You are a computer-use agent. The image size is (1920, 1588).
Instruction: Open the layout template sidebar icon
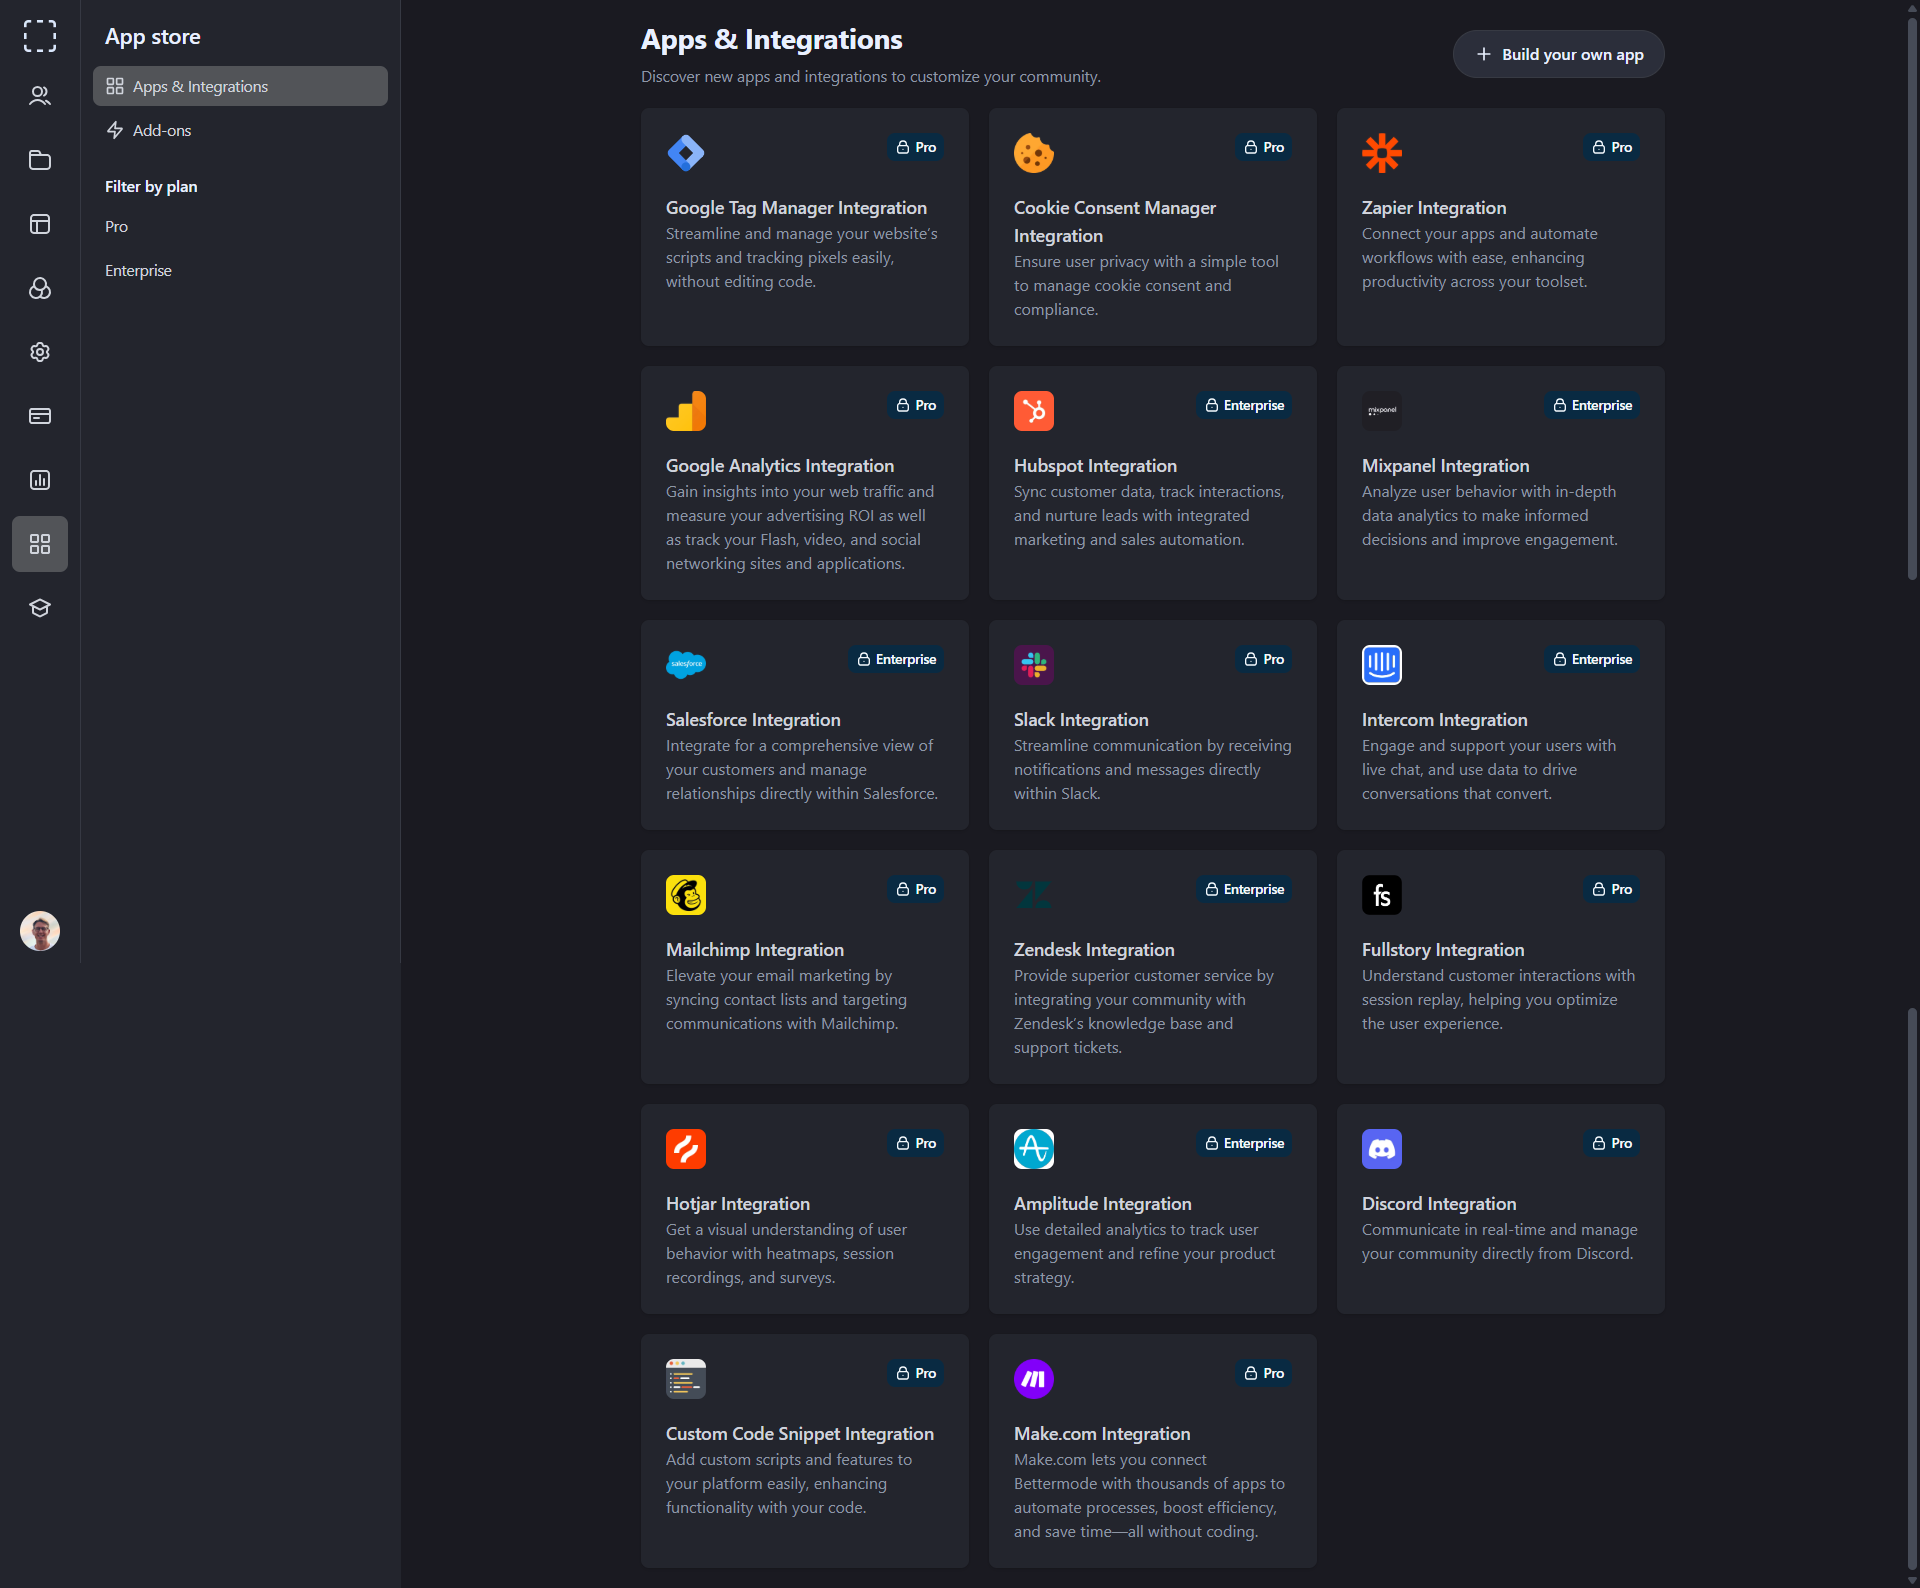click(x=40, y=224)
